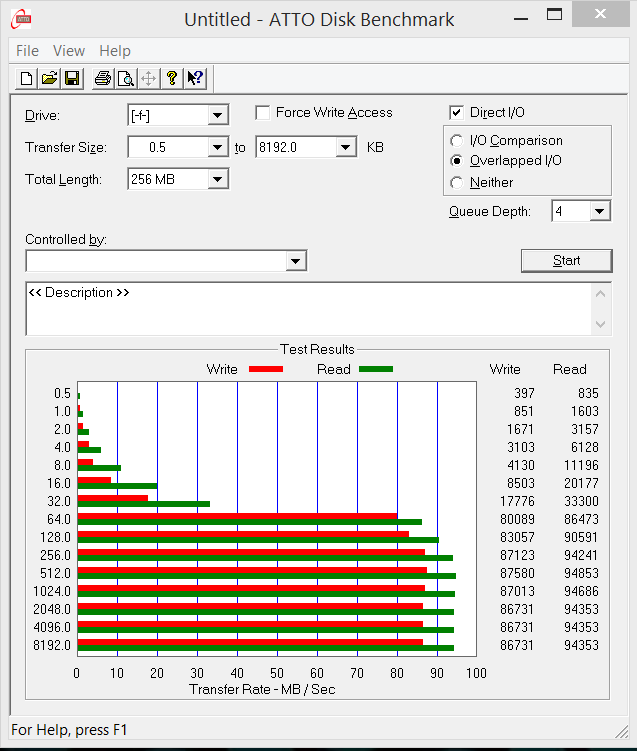This screenshot has width=637, height=751.
Task: Open the Controlled by combo box
Action: (x=295, y=261)
